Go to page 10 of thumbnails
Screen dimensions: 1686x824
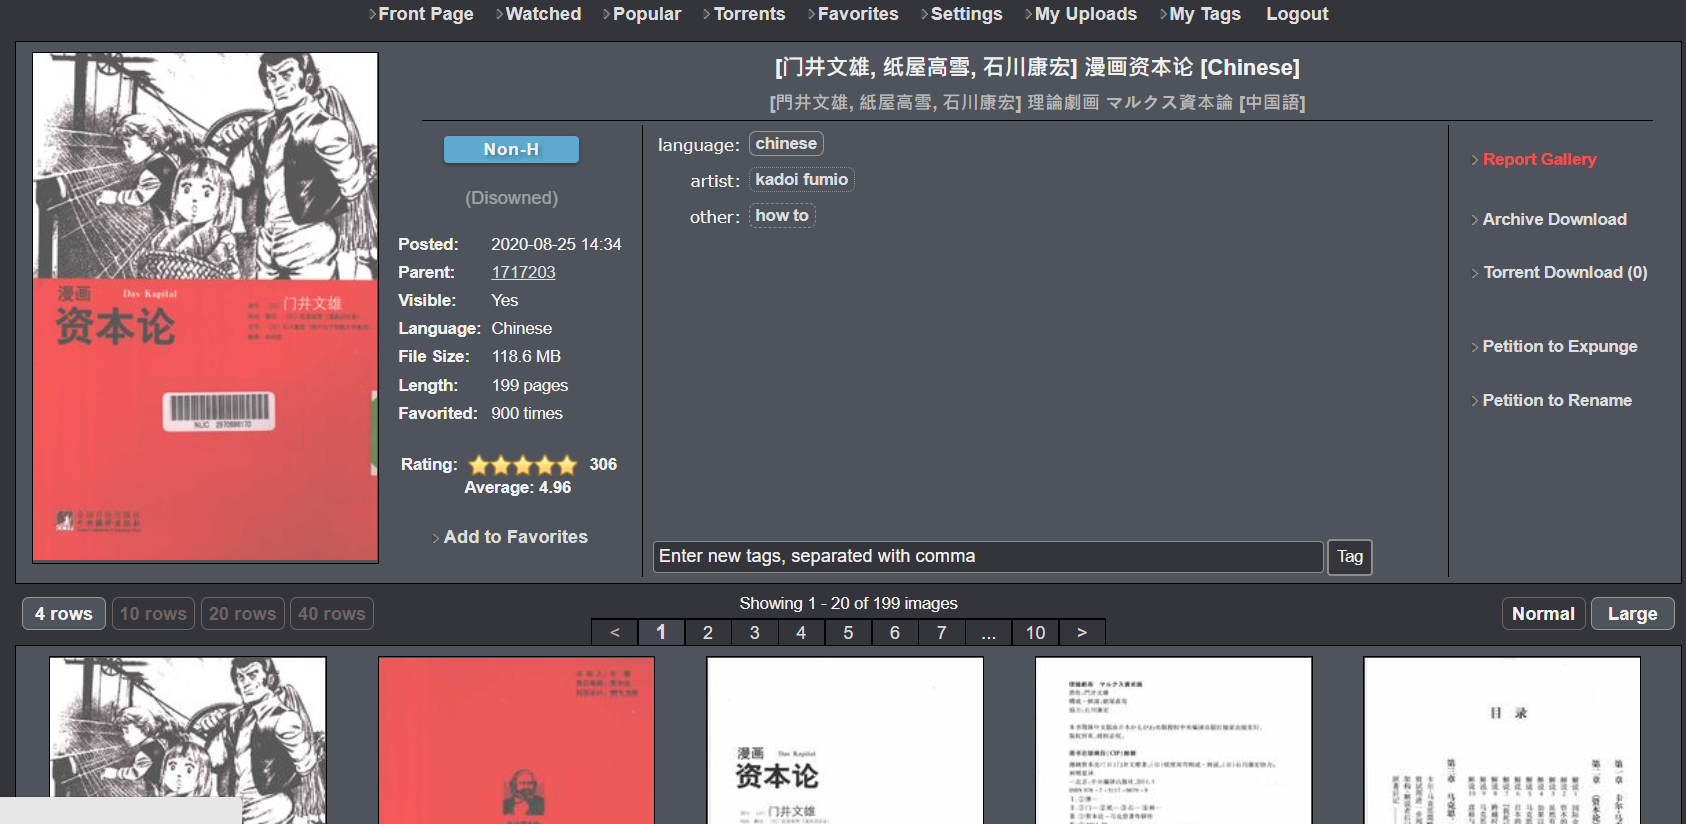point(1035,632)
